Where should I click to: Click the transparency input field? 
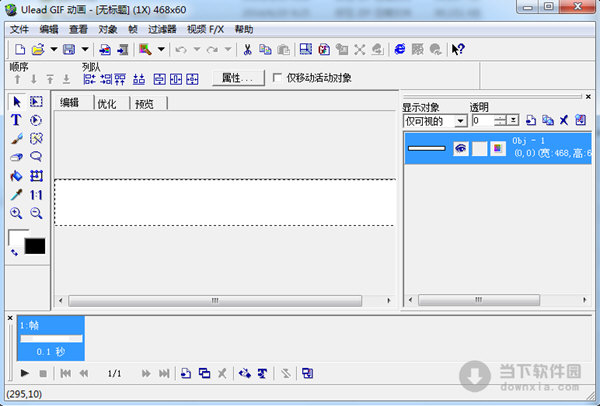coord(483,121)
